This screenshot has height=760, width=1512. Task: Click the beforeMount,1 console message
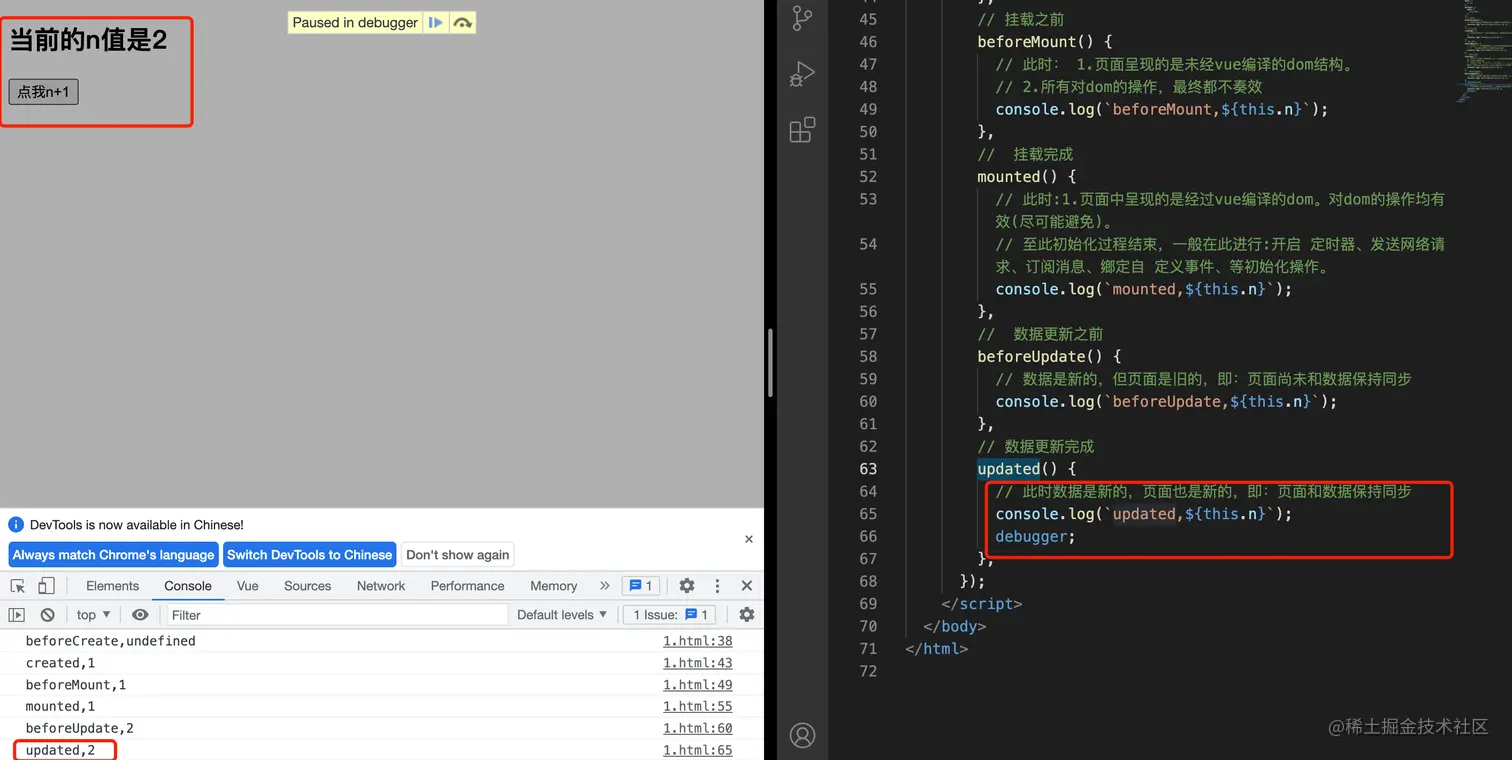pyautogui.click(x=76, y=685)
